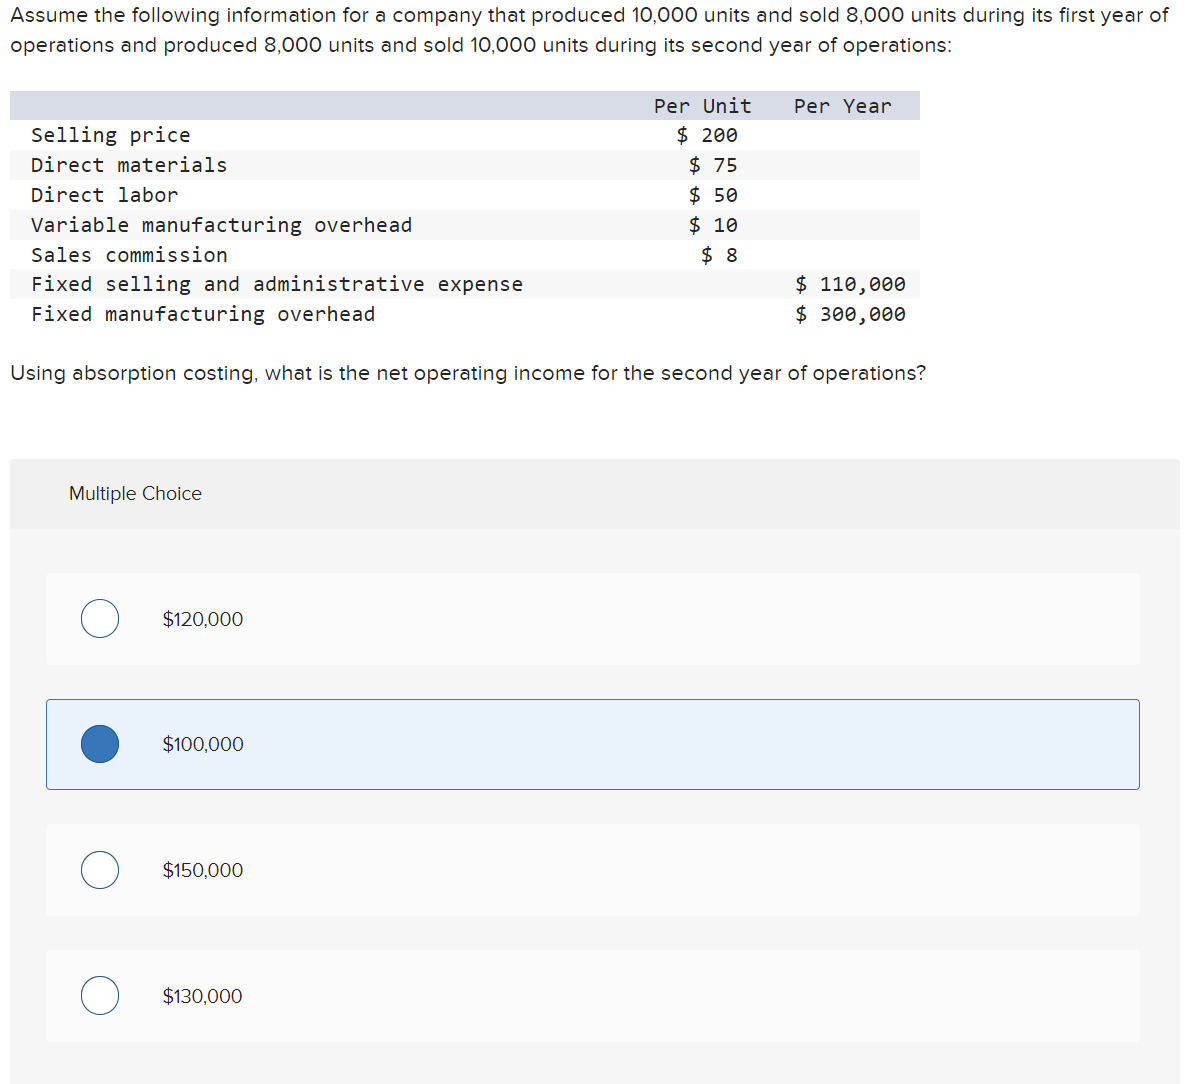
Task: Click the $ 300,000 per year value
Action: pyautogui.click(x=850, y=315)
